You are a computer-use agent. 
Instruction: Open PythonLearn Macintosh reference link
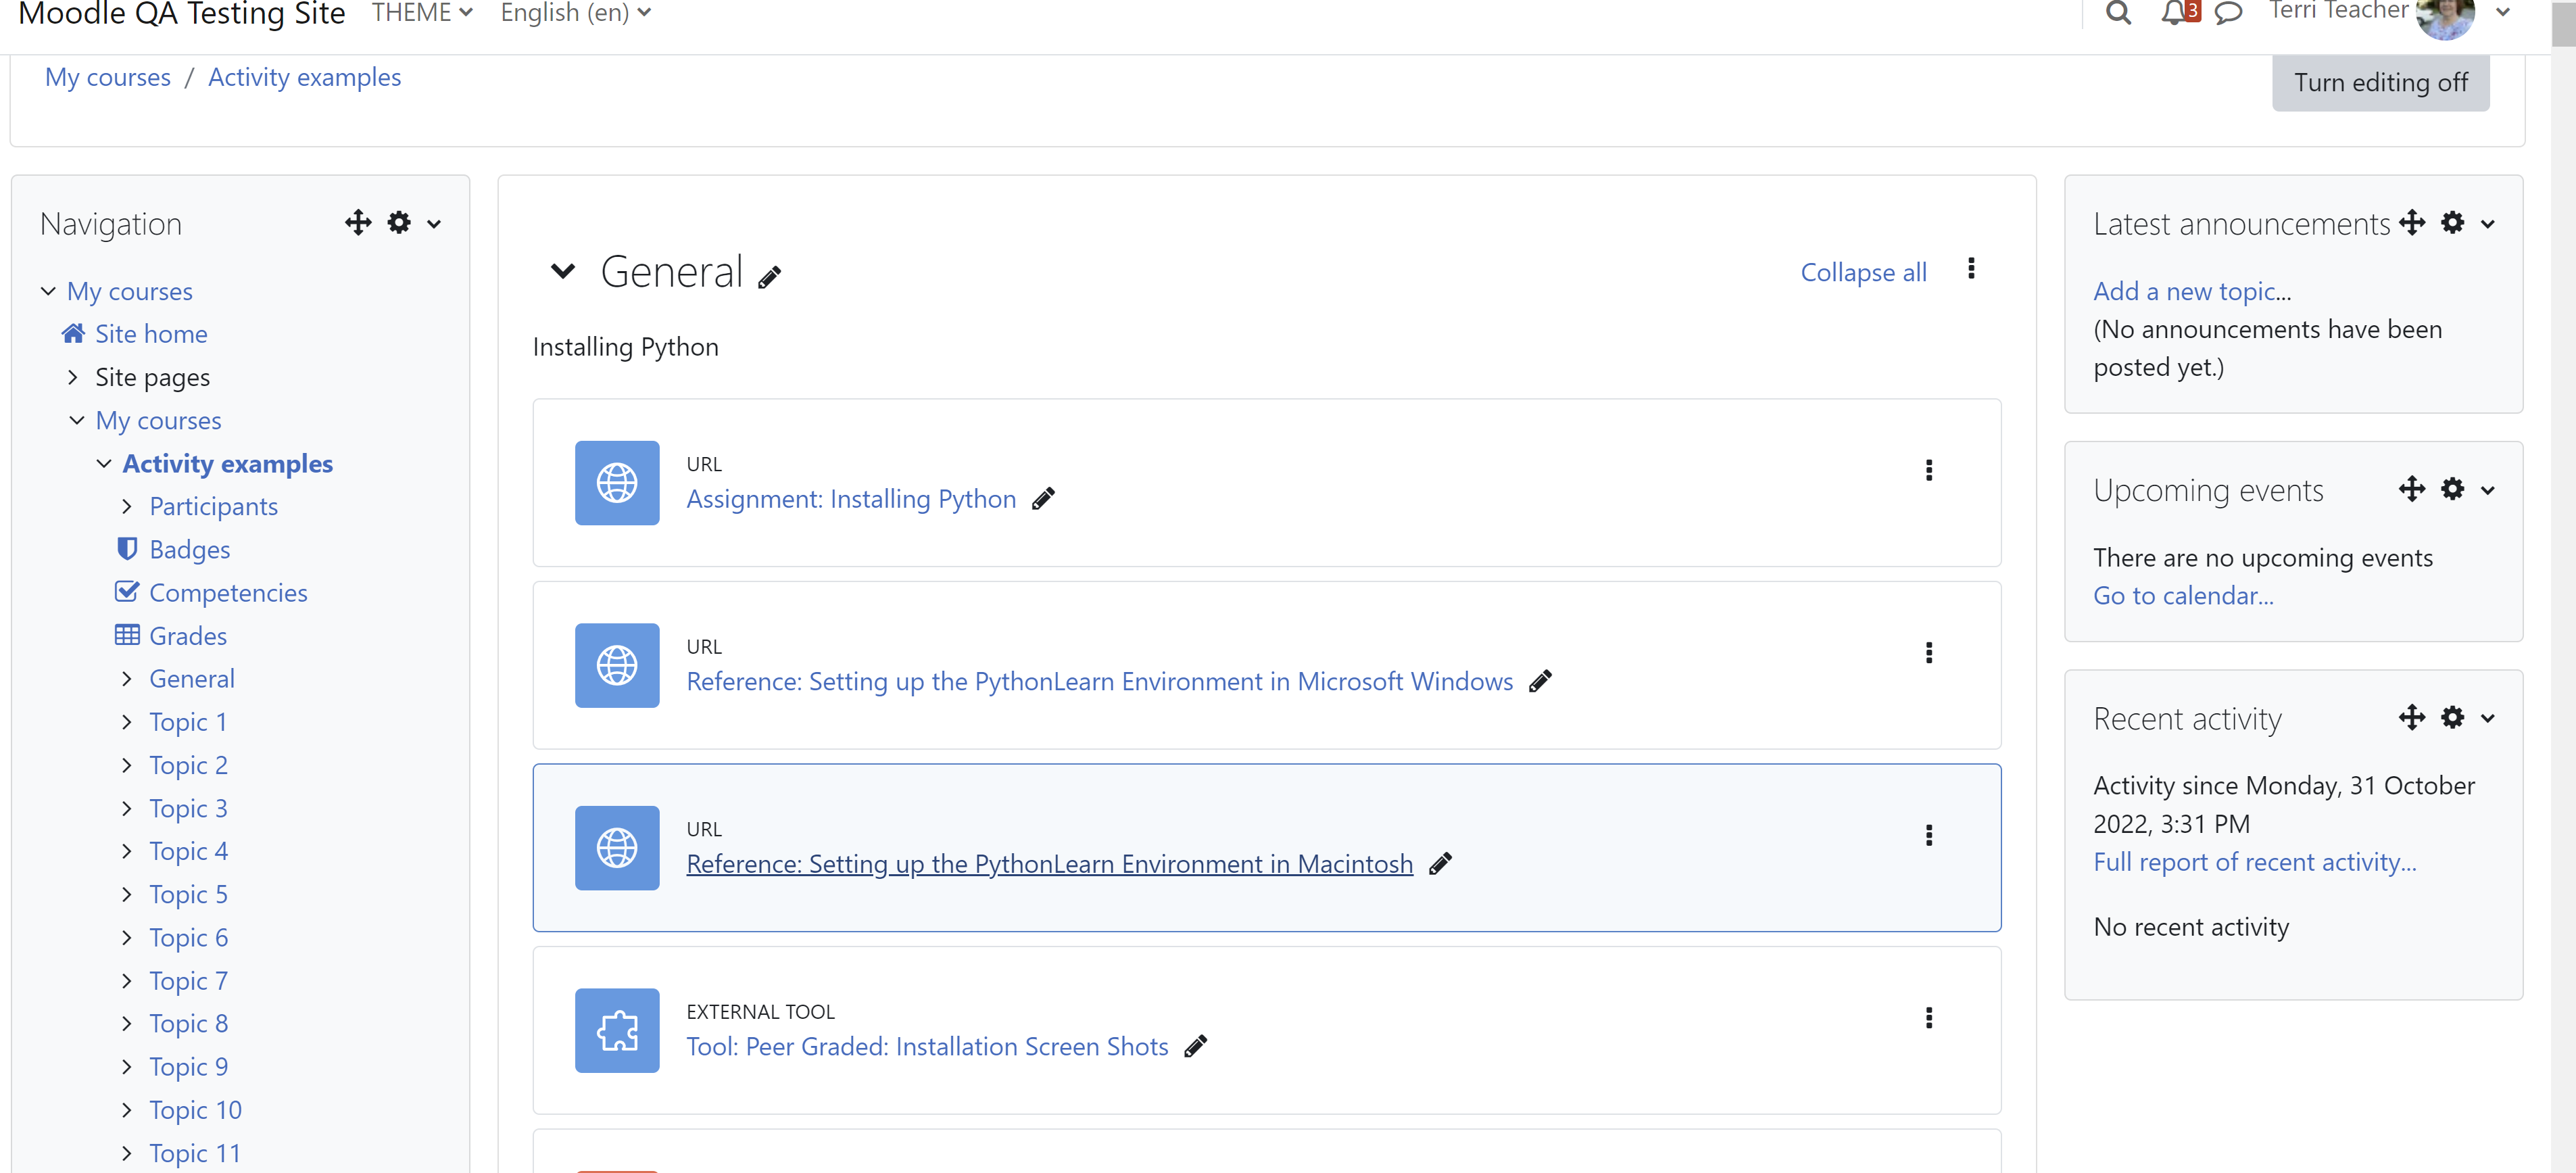tap(1049, 864)
